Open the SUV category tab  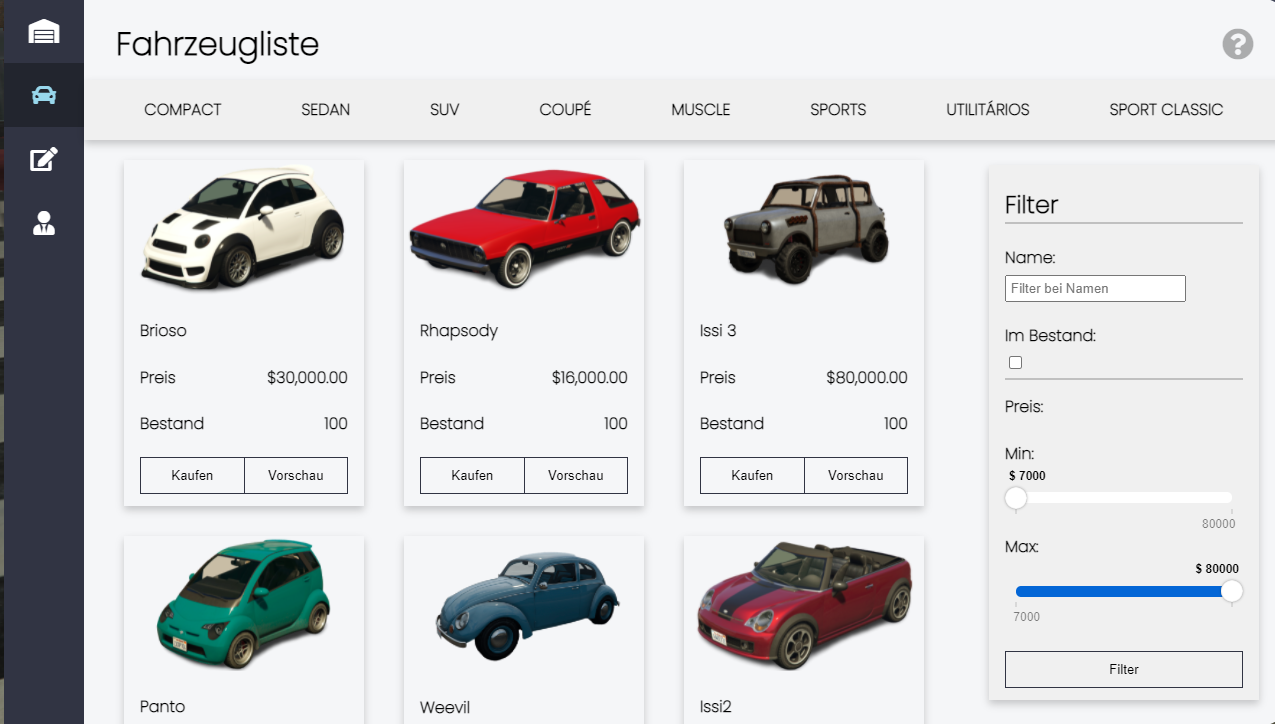tap(445, 110)
